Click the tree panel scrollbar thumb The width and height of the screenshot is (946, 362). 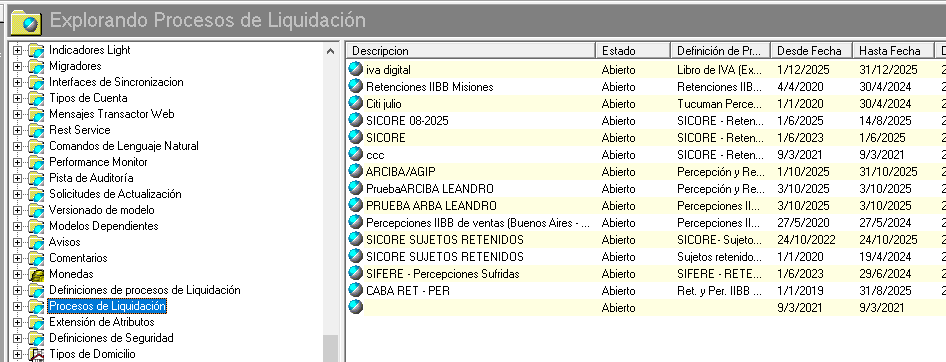(x=330, y=348)
